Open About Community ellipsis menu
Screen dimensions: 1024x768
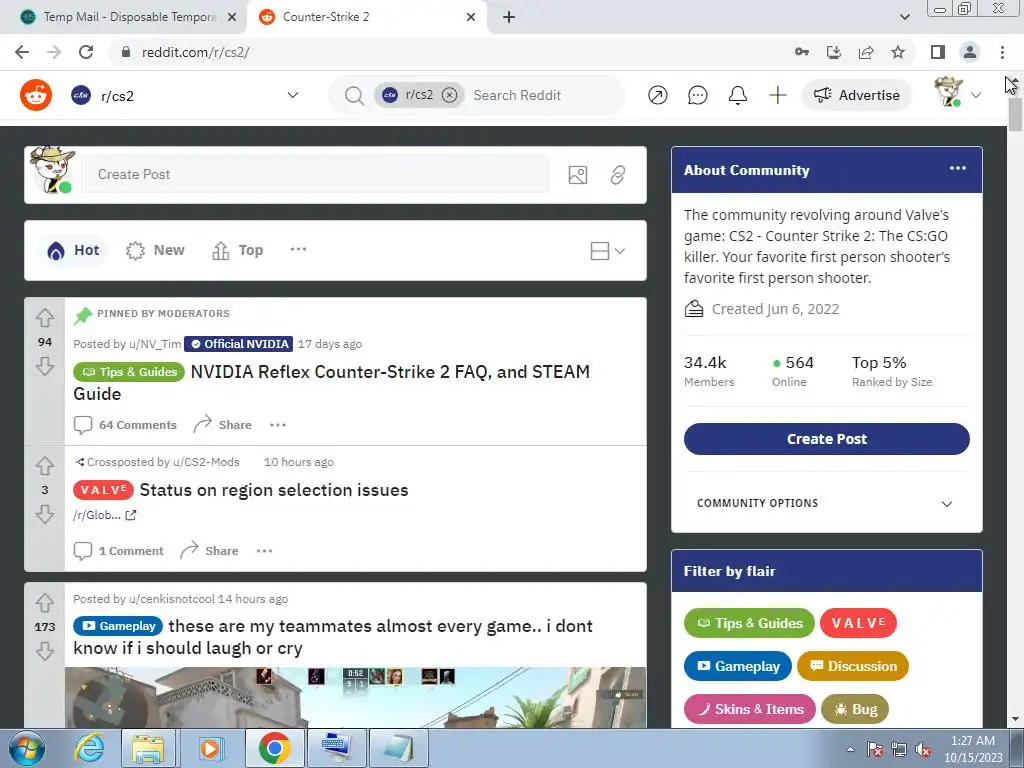click(957, 168)
